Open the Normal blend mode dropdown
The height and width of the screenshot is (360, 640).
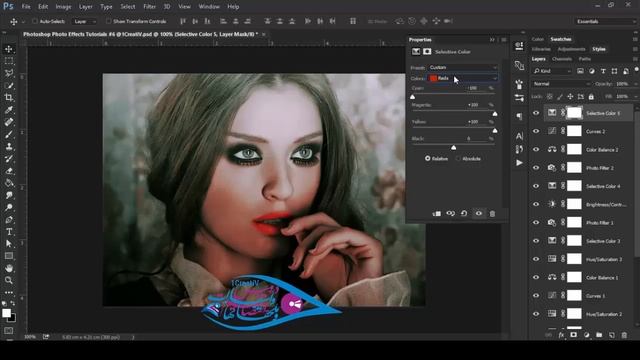561,84
